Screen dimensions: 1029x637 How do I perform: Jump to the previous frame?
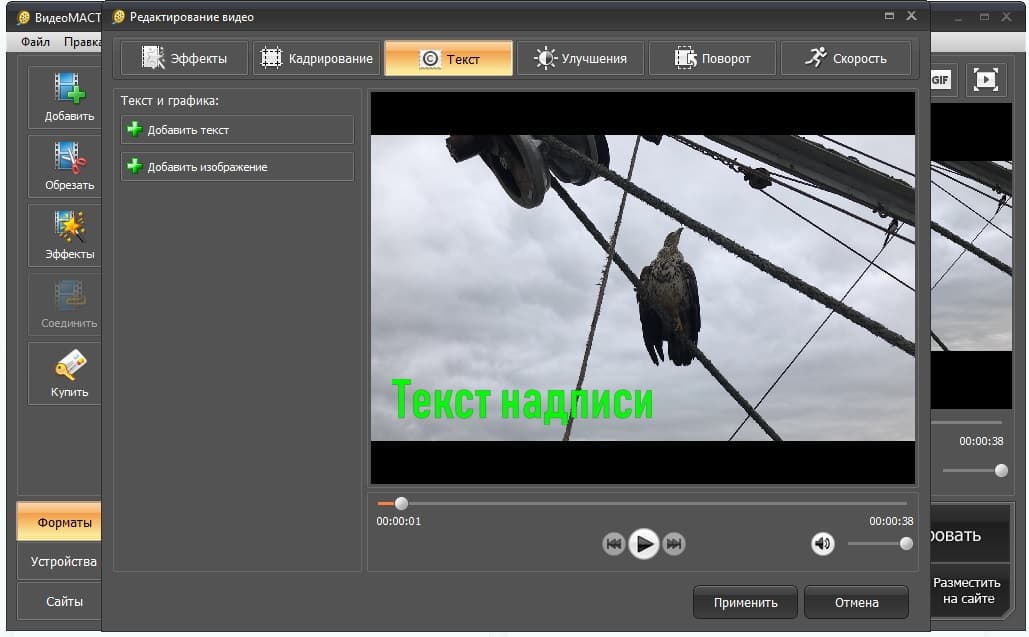[614, 544]
